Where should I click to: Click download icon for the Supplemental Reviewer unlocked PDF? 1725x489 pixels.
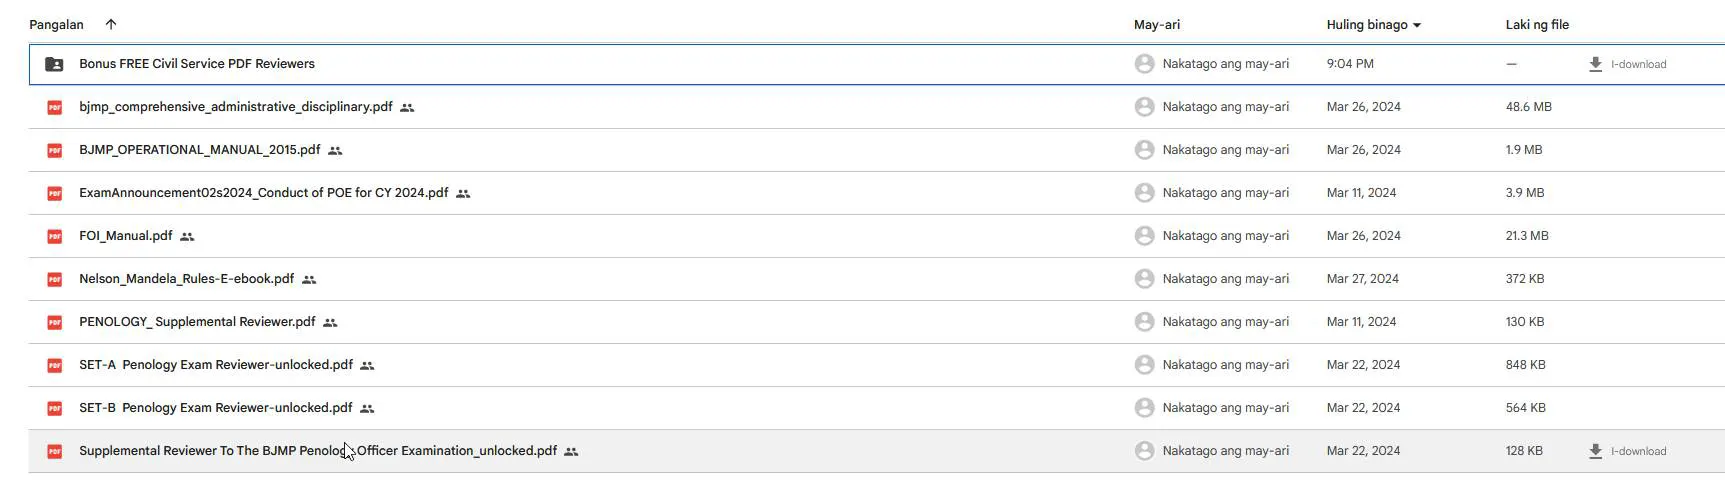click(1595, 451)
